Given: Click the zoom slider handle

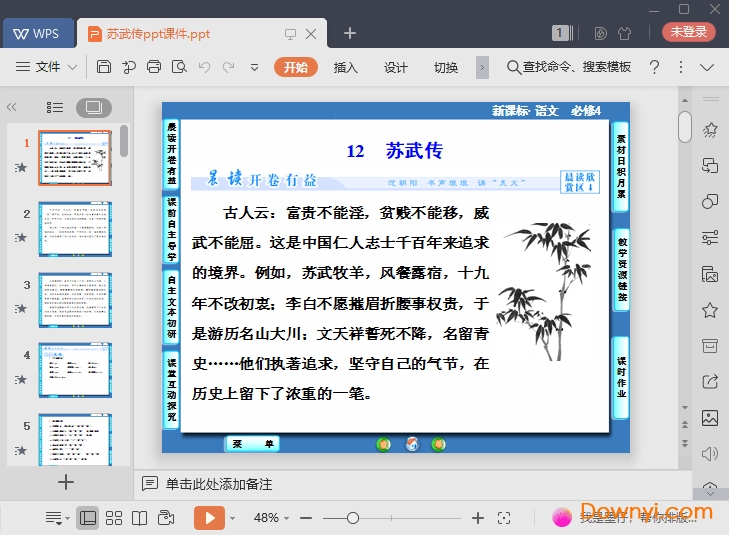Looking at the screenshot, I should (353, 518).
